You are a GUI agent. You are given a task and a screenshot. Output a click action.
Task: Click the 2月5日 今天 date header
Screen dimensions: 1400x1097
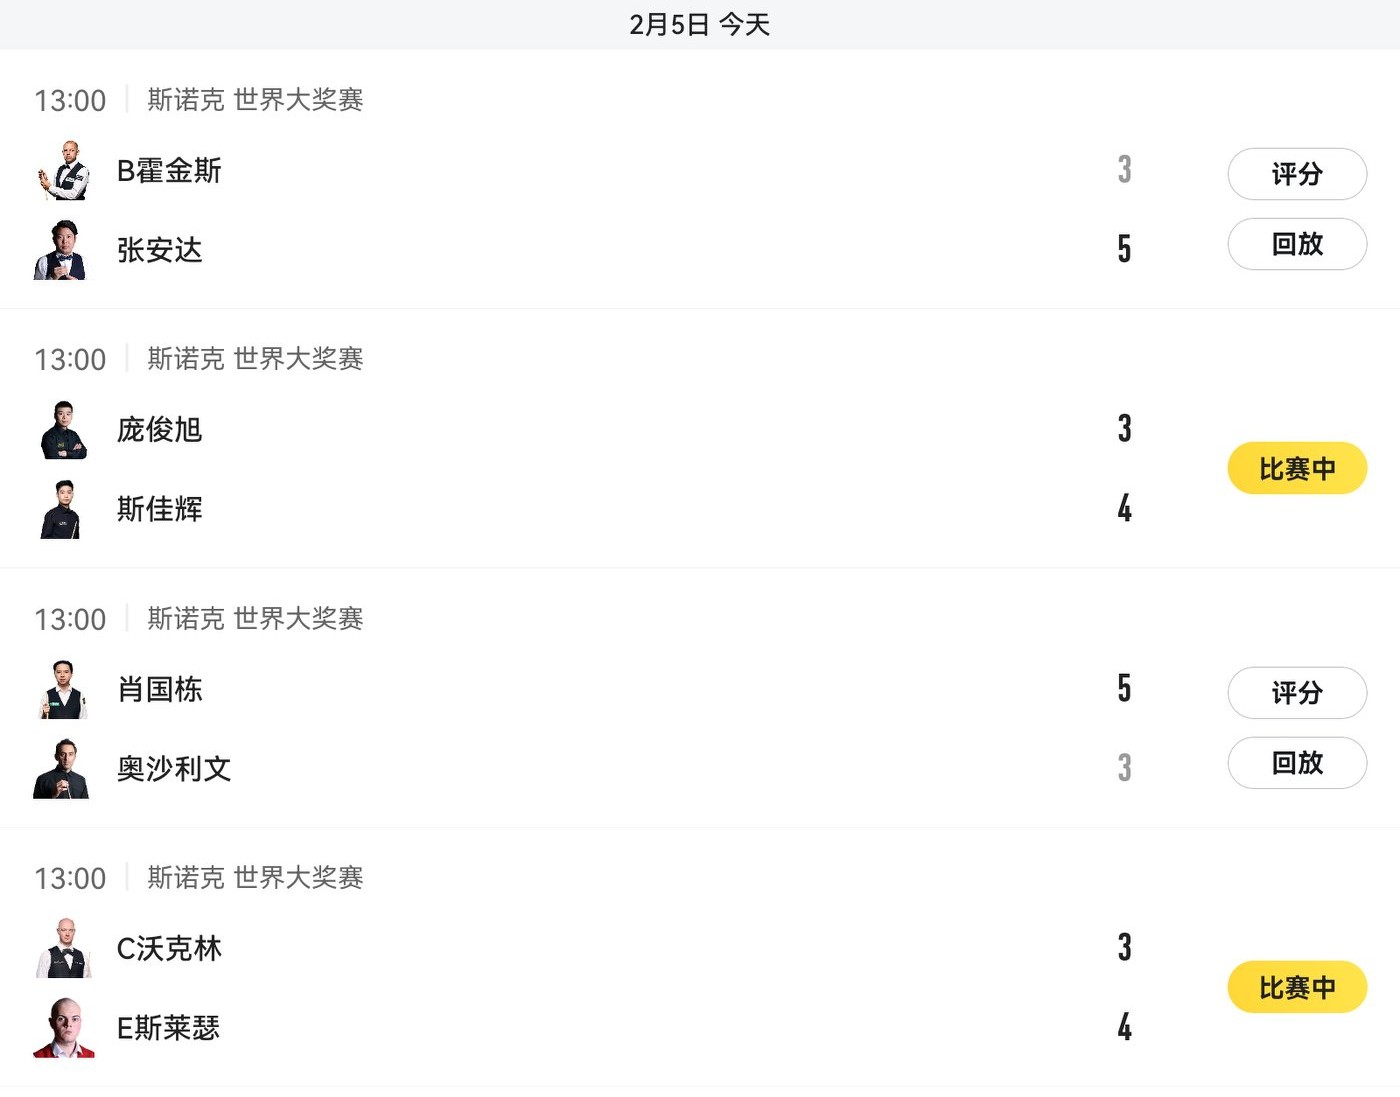[x=699, y=24]
